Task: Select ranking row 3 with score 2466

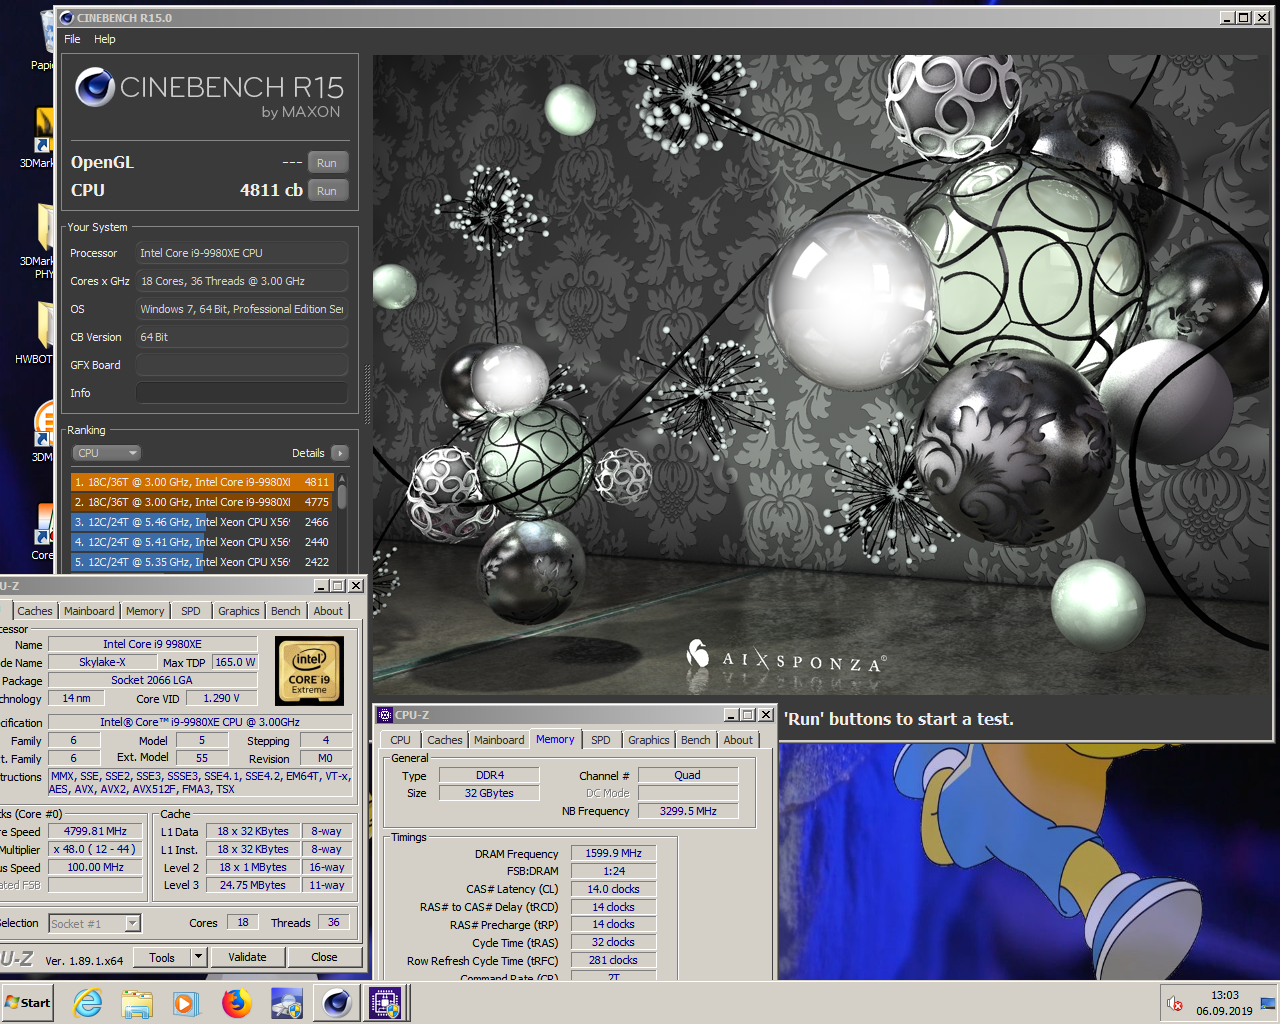Action: tap(202, 522)
